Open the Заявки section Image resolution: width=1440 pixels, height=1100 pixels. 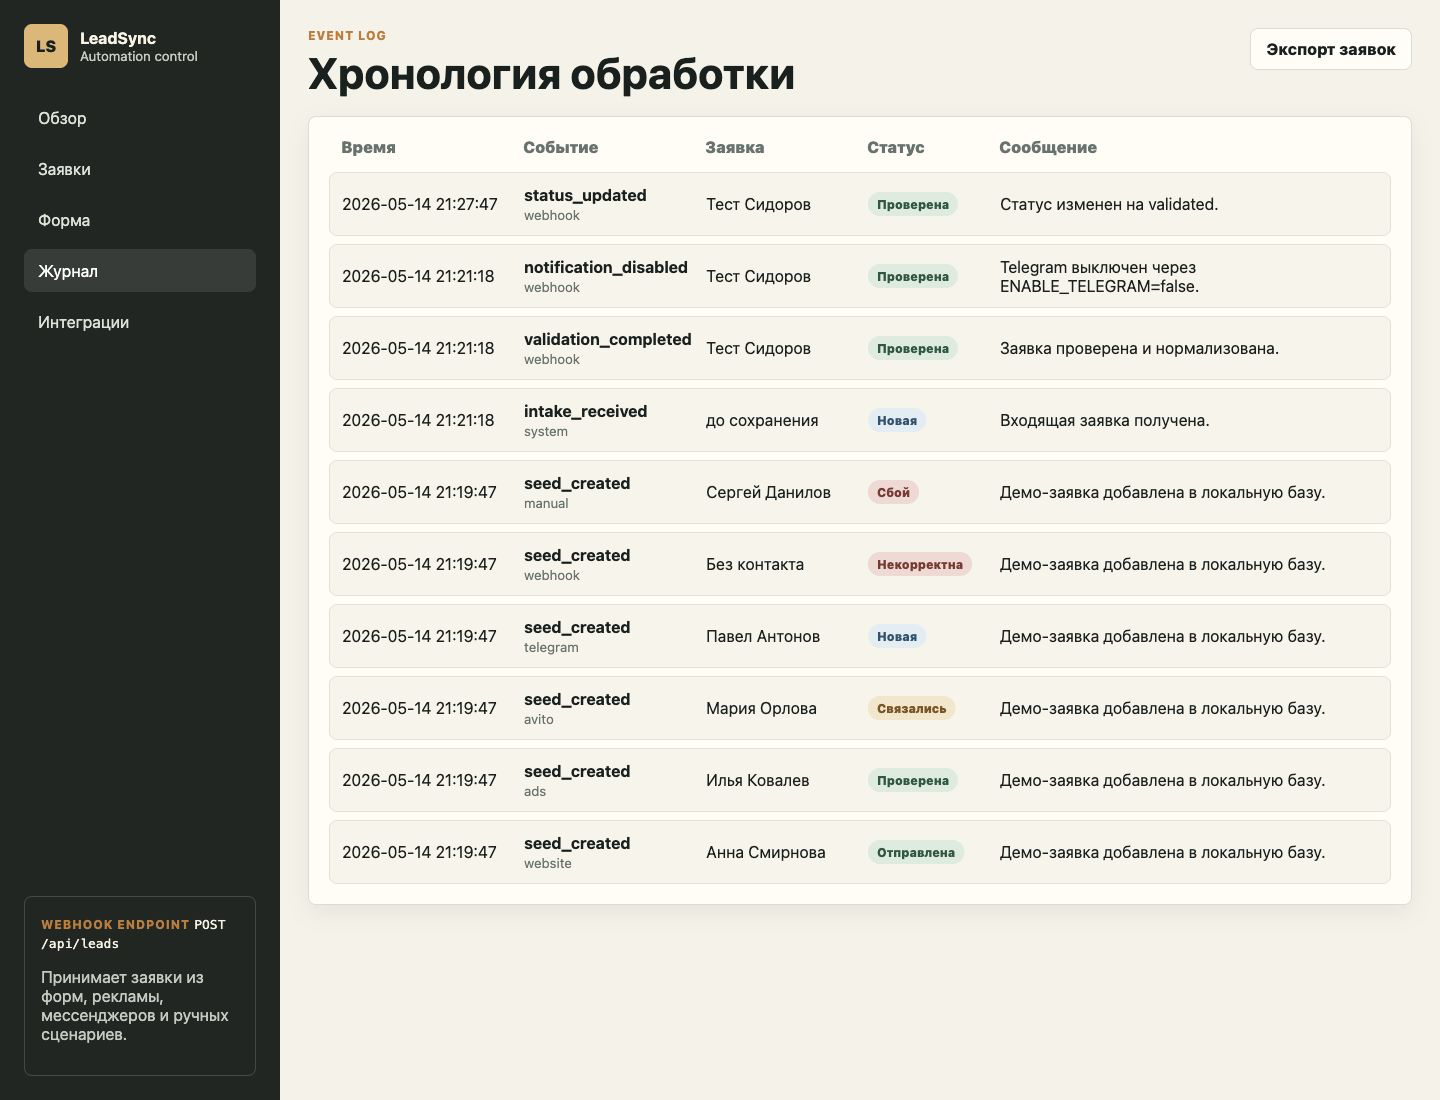tap(140, 169)
